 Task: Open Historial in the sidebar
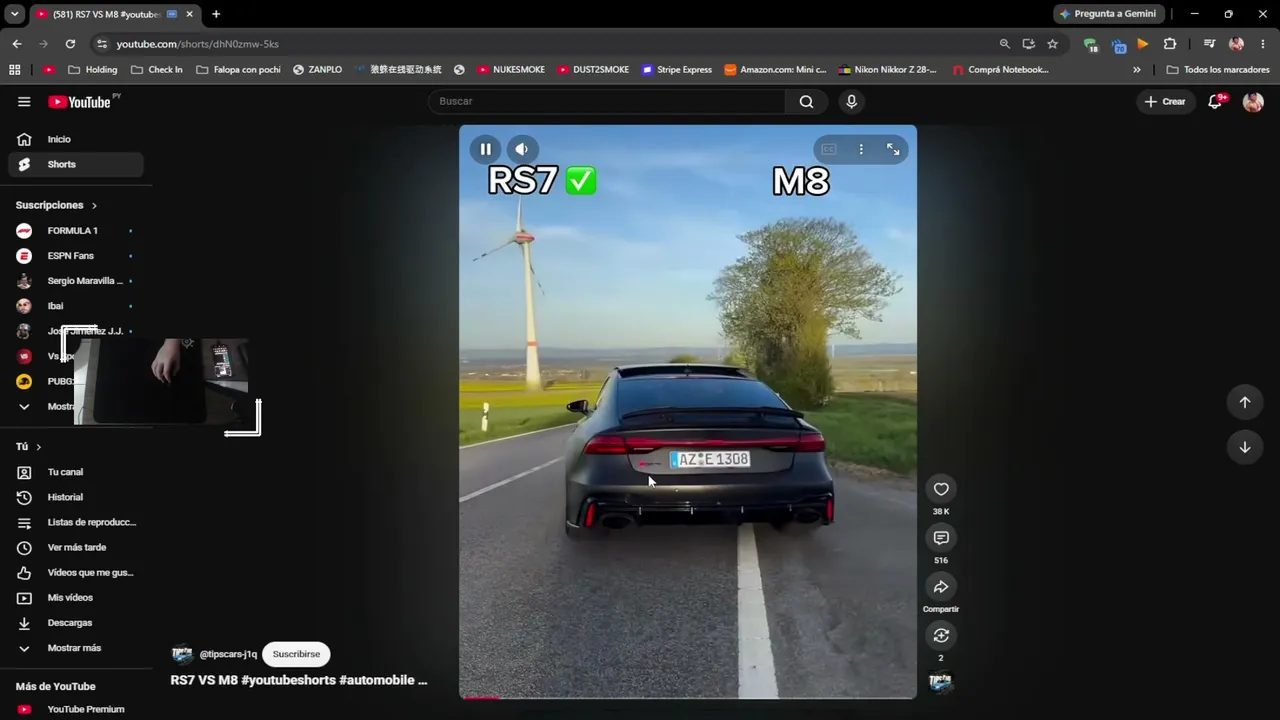(x=76, y=497)
